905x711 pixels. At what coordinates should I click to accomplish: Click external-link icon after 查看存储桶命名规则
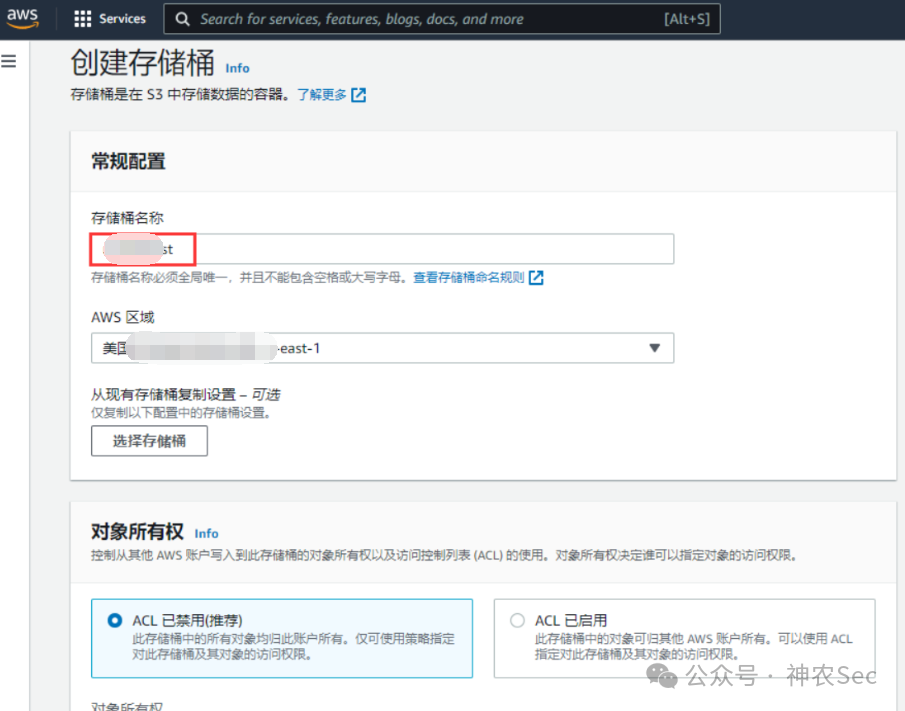(536, 278)
